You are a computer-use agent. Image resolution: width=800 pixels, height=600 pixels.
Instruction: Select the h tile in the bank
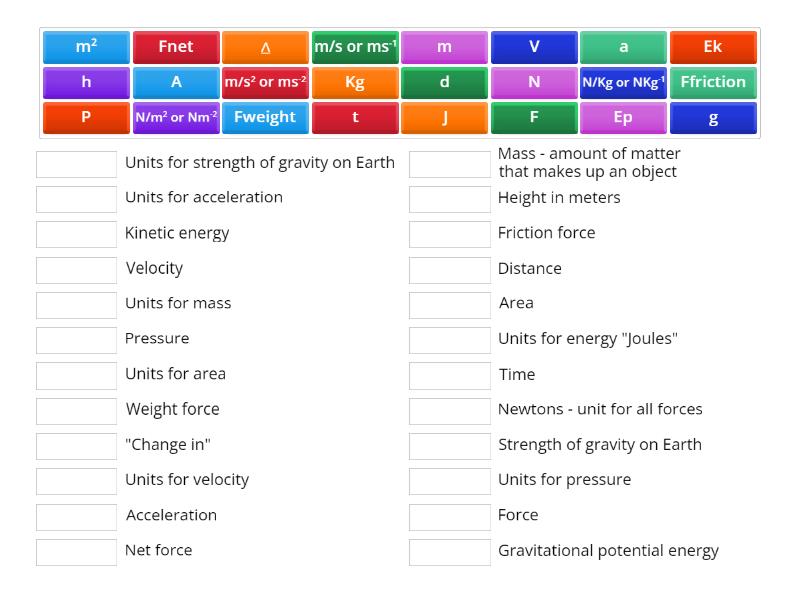pos(86,82)
